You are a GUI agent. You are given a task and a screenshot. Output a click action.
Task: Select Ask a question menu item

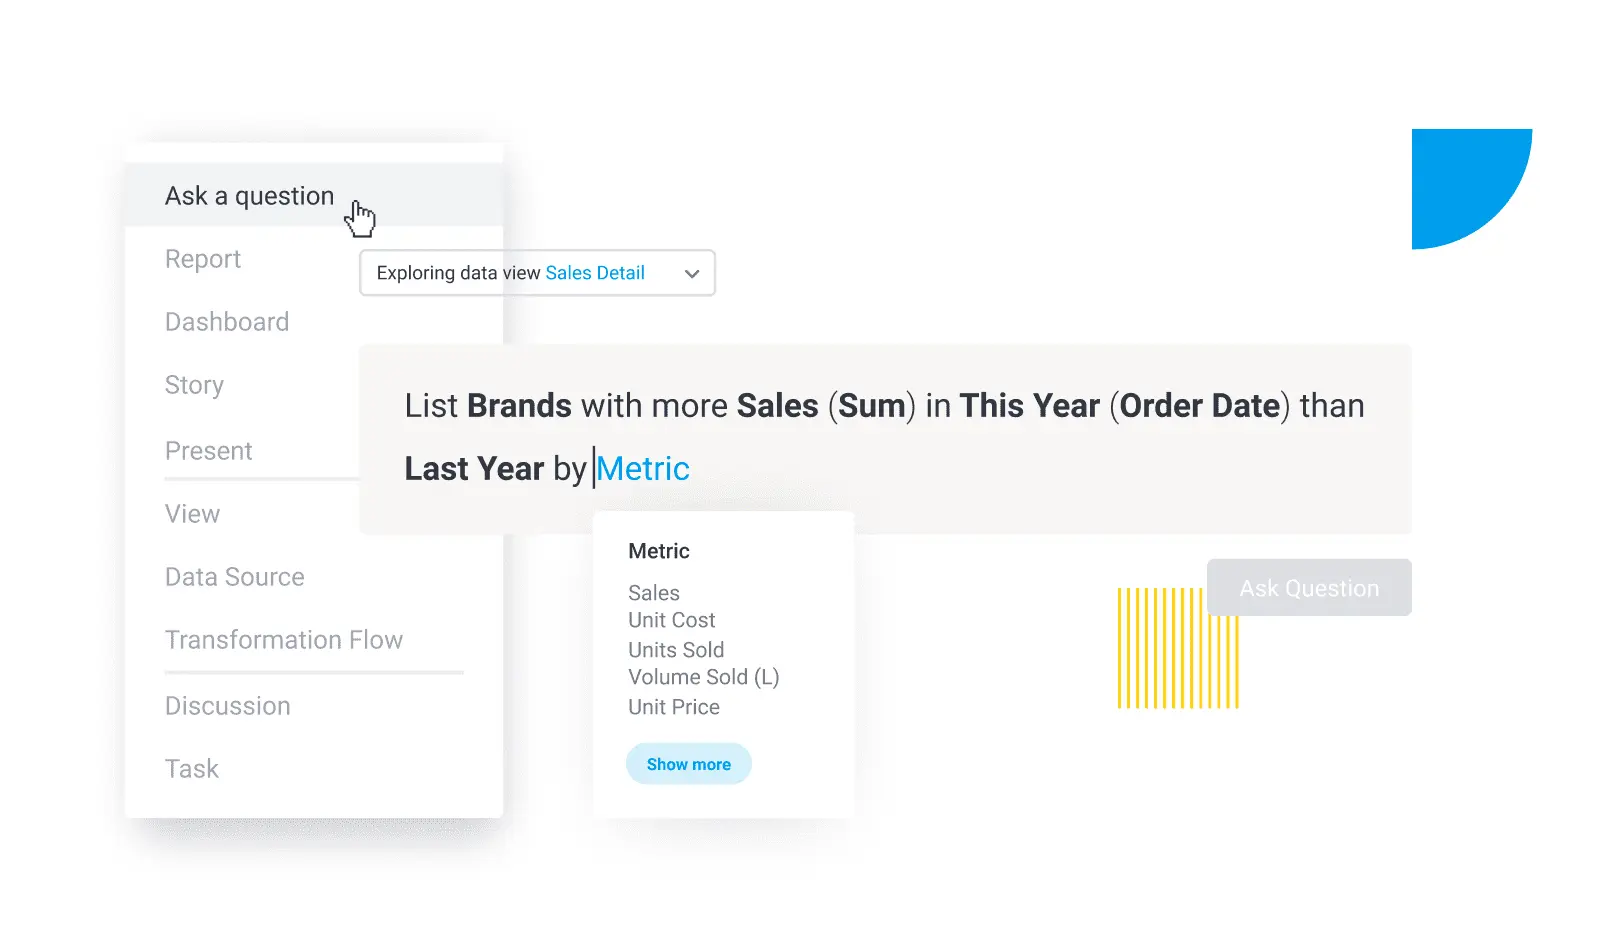(249, 196)
